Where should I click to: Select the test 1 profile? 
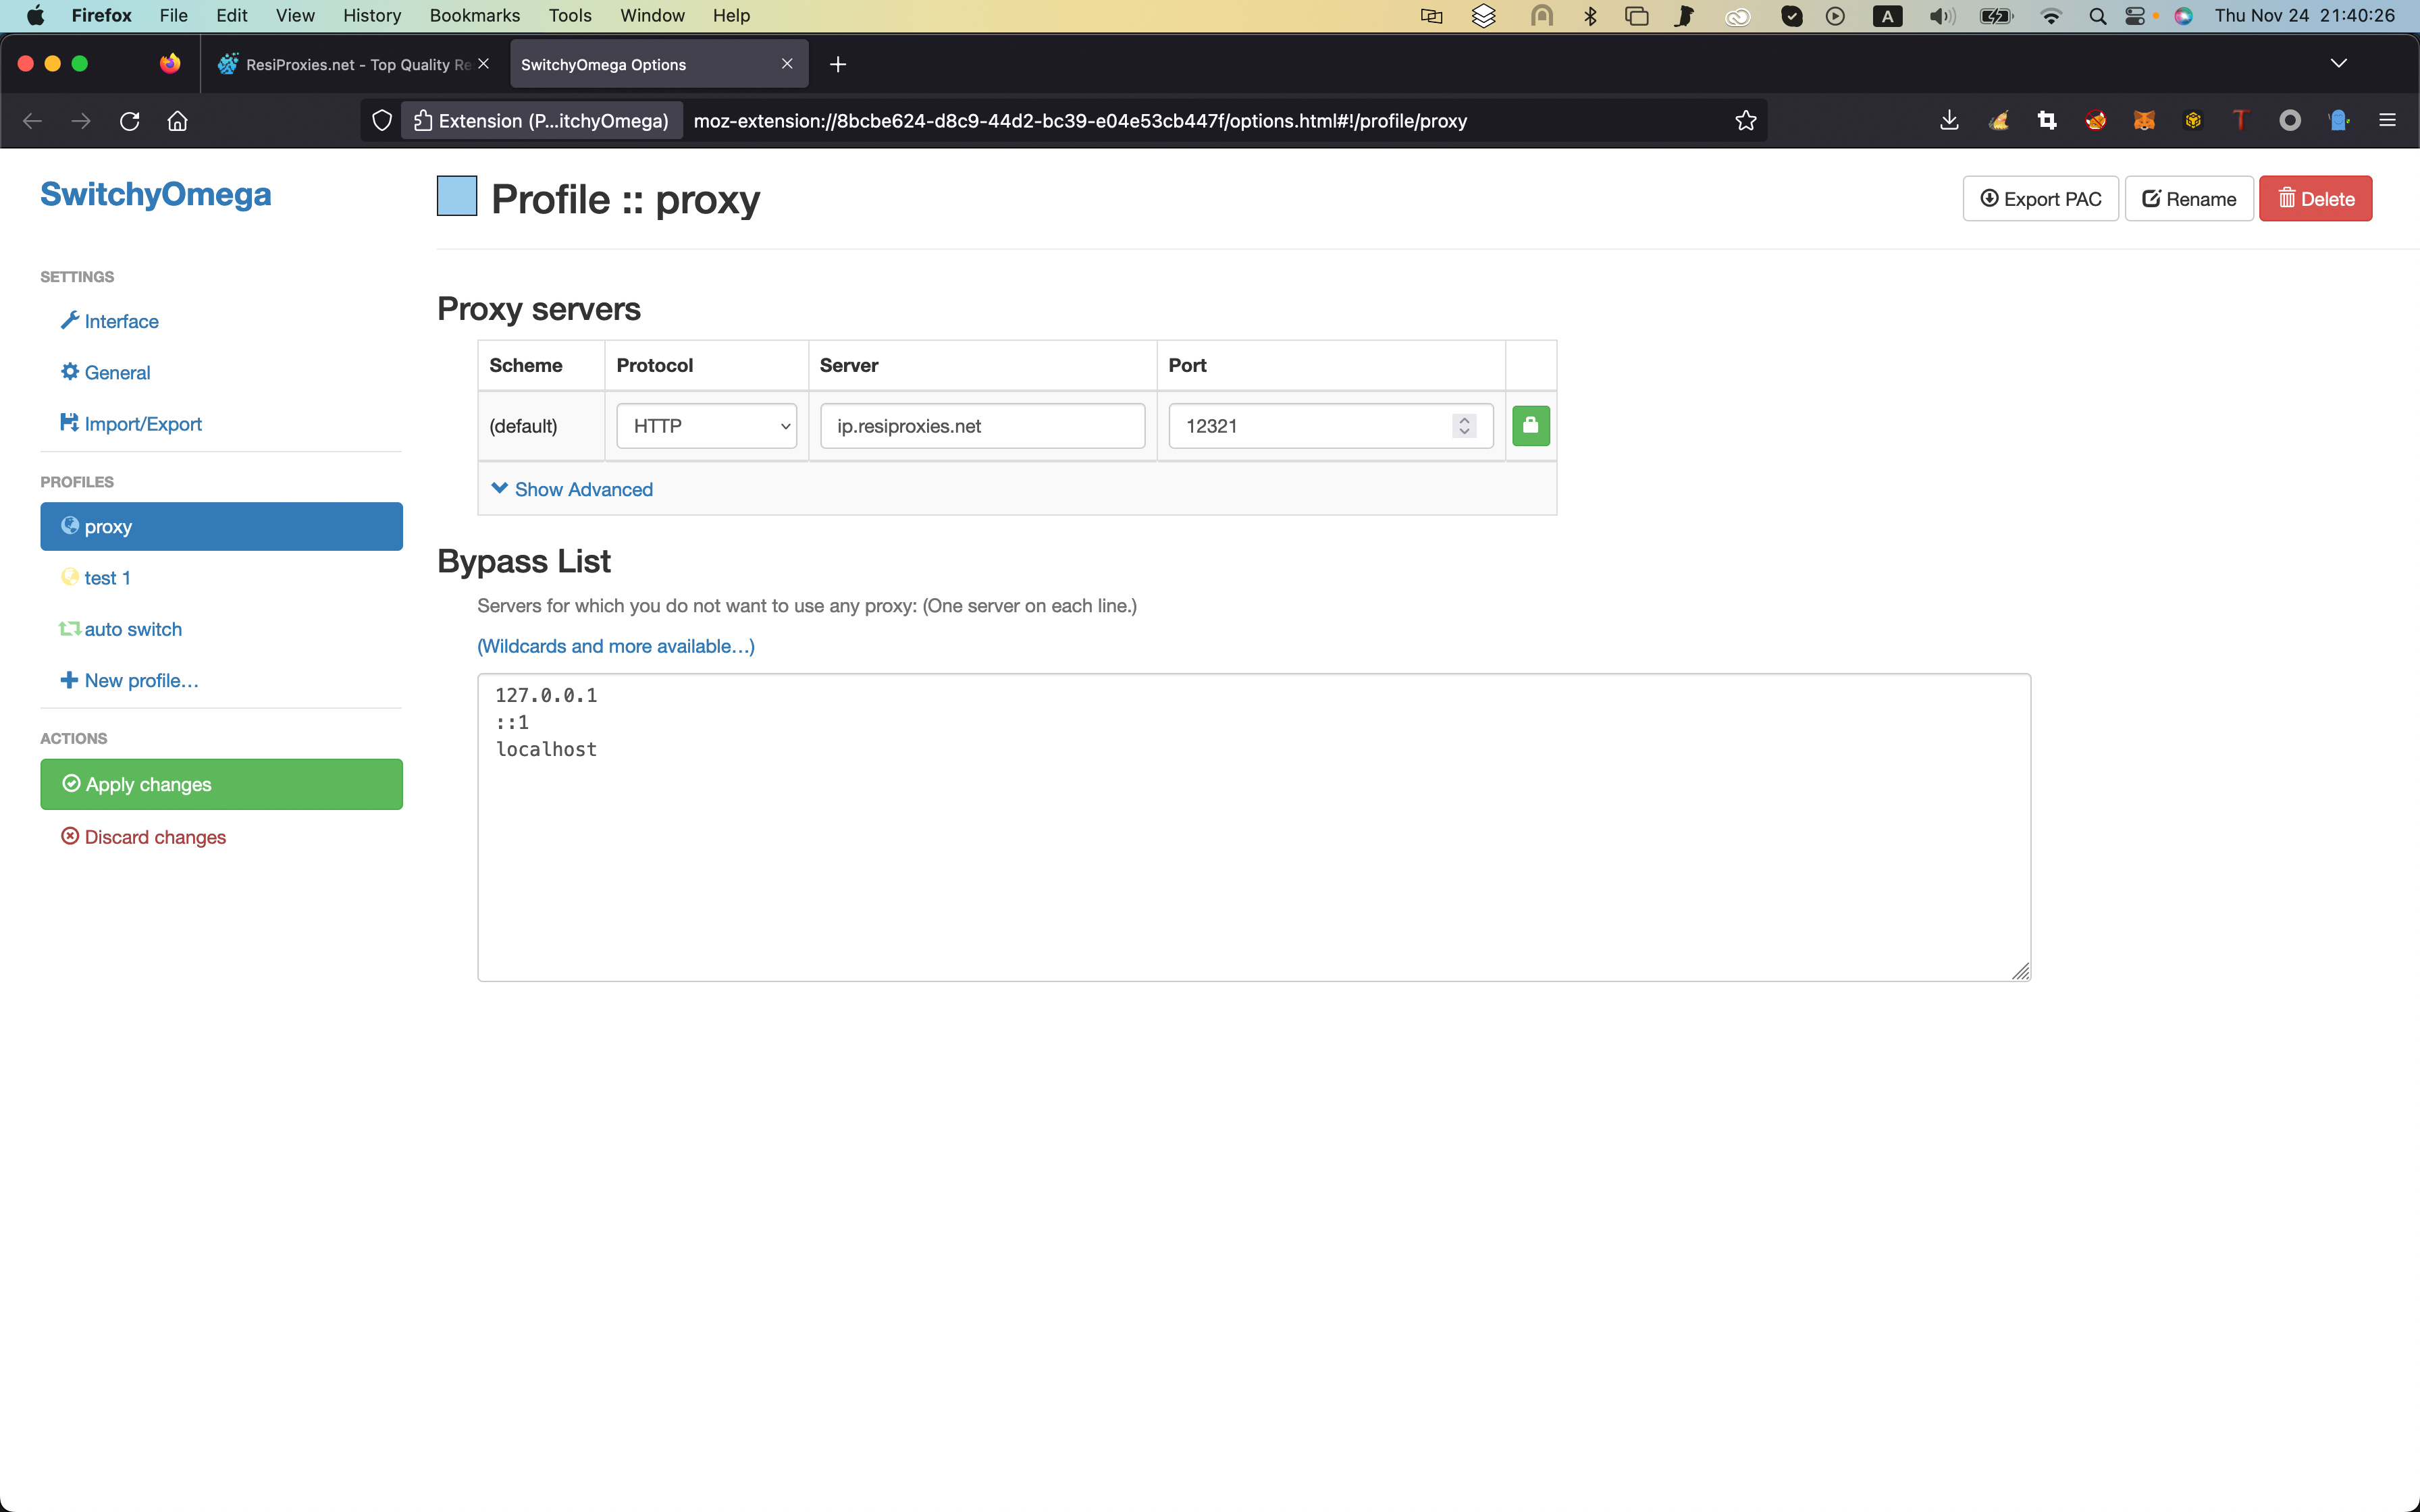[96, 578]
